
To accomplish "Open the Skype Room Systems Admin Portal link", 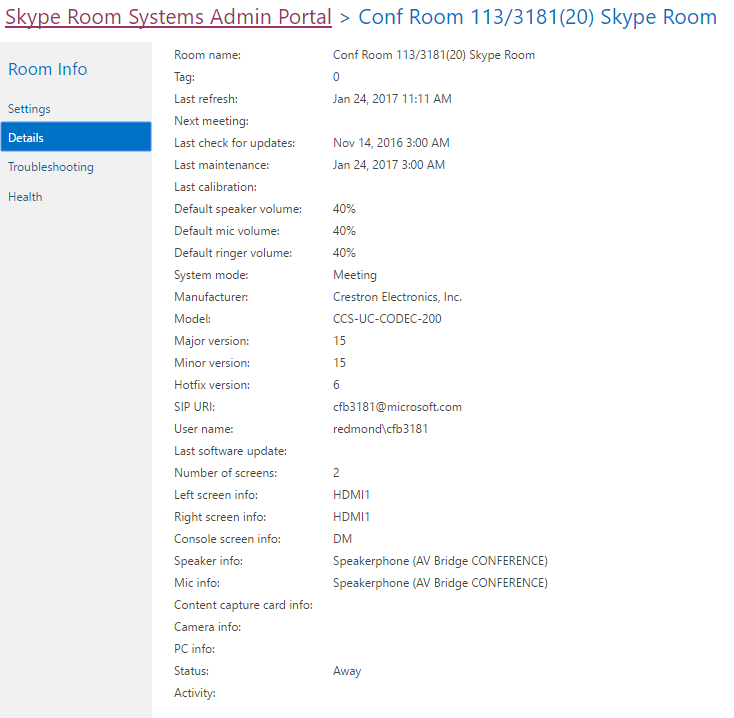I will [168, 17].
